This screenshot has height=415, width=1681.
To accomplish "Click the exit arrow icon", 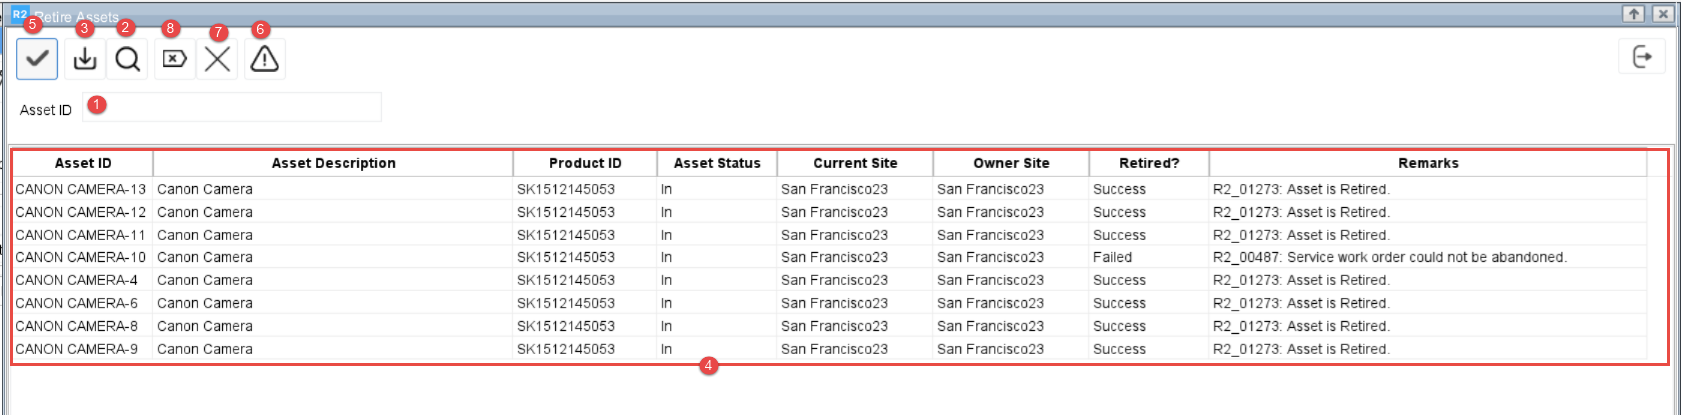I will click(x=1641, y=57).
